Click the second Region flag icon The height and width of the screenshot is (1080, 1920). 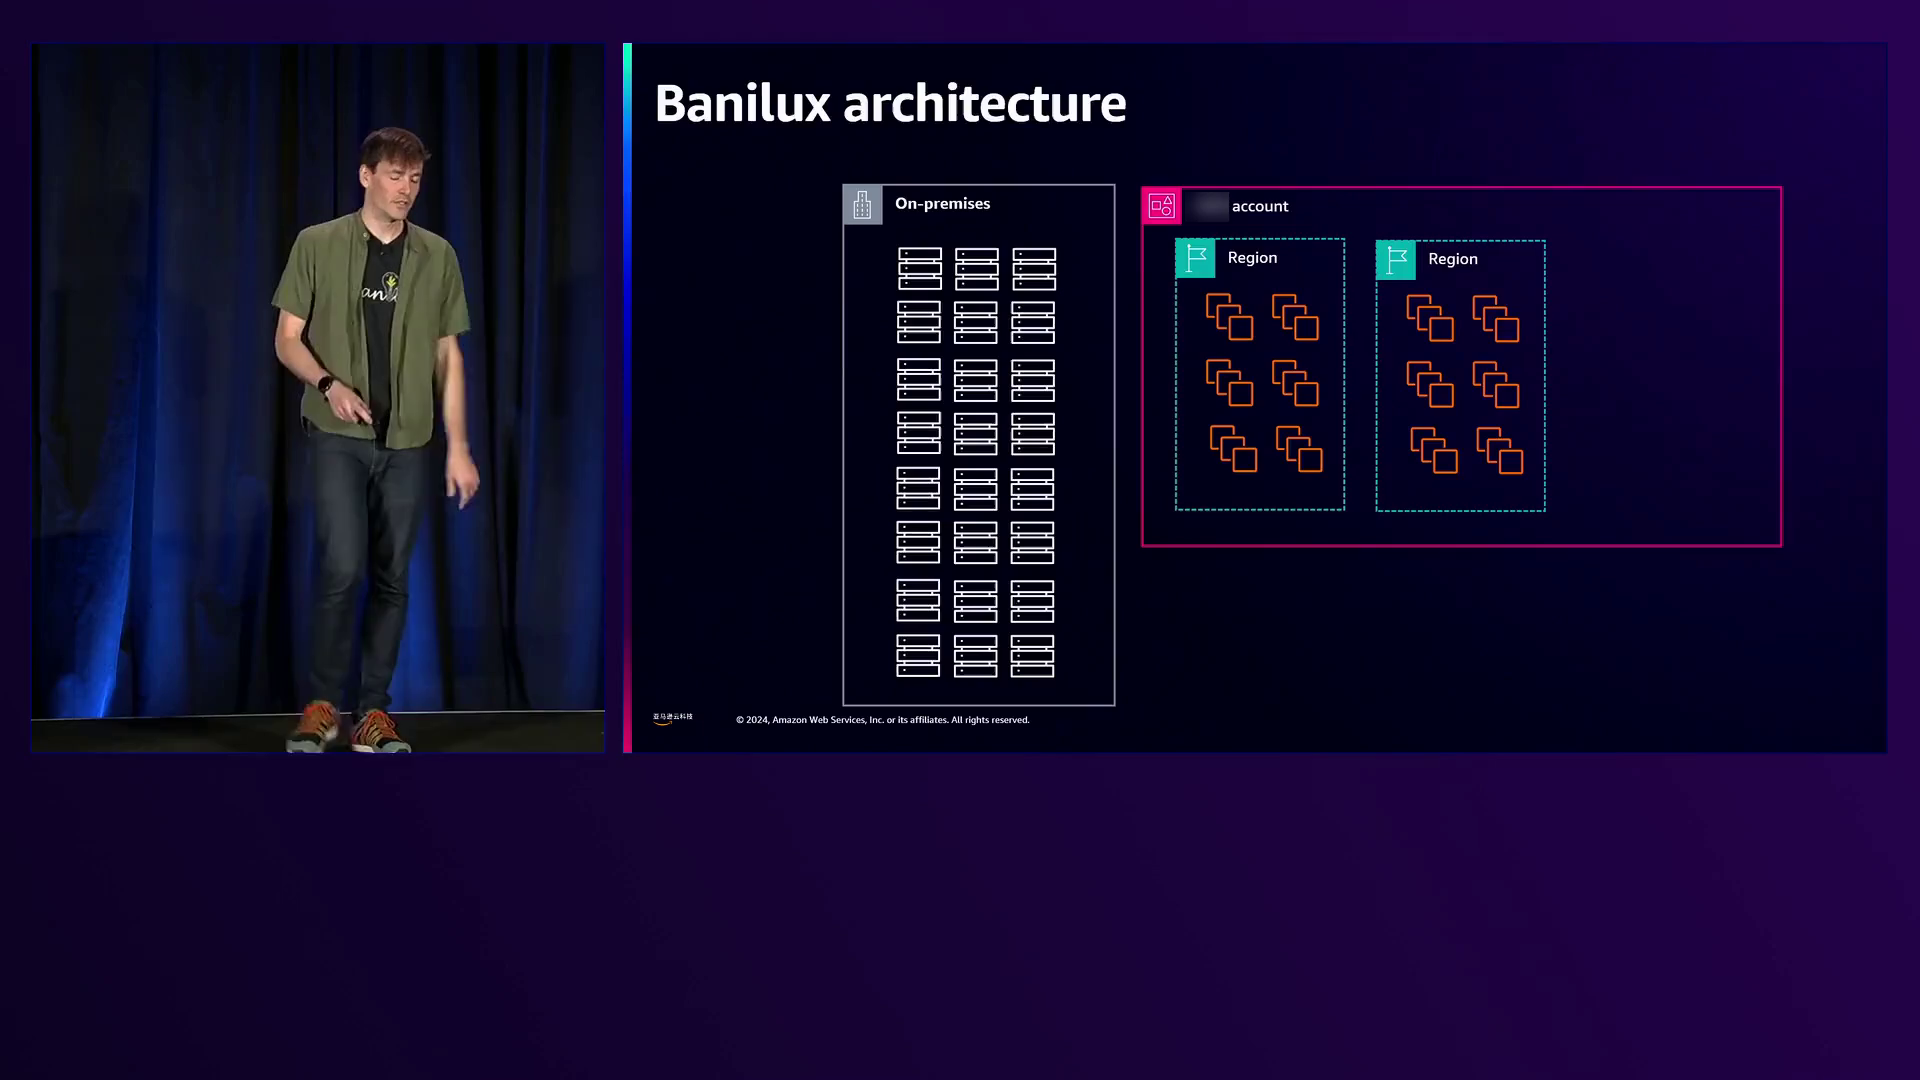1396,260
